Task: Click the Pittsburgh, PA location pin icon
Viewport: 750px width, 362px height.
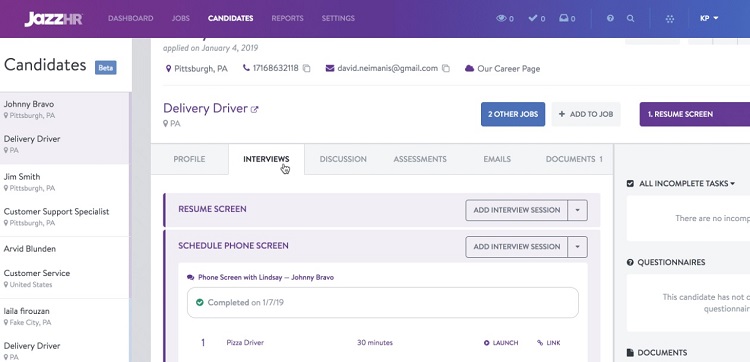Action: pyautogui.click(x=168, y=68)
